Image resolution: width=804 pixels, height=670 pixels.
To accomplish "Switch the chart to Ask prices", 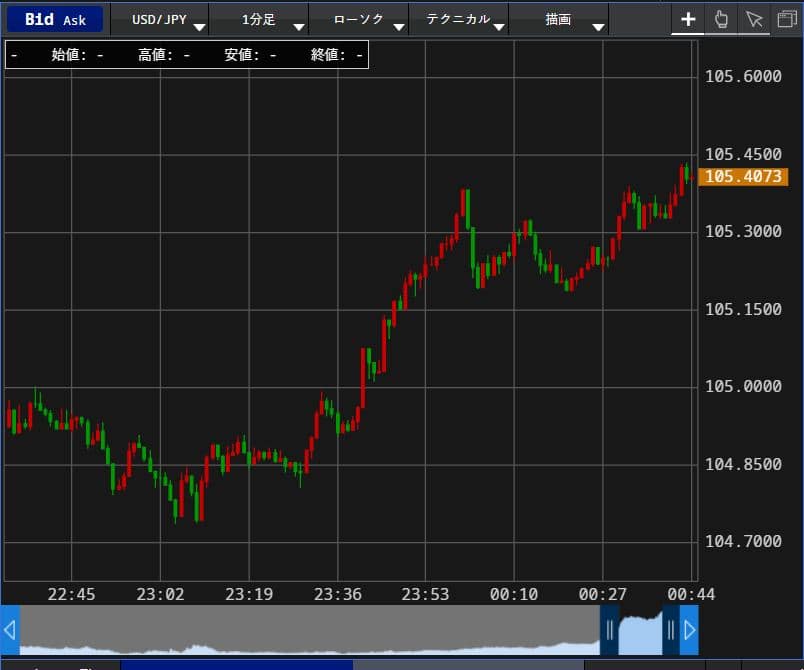I will tap(74, 21).
